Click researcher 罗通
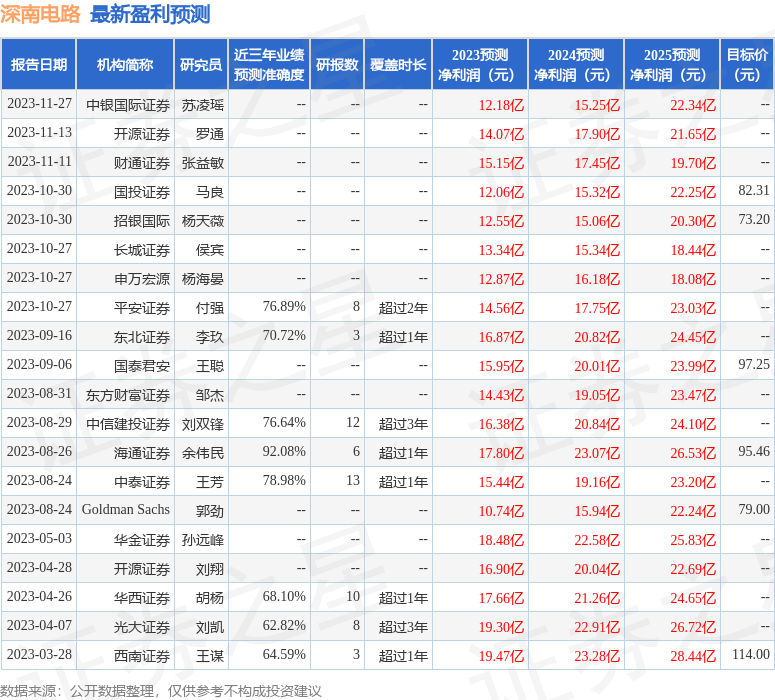This screenshot has height=700, width=775. pyautogui.click(x=210, y=134)
